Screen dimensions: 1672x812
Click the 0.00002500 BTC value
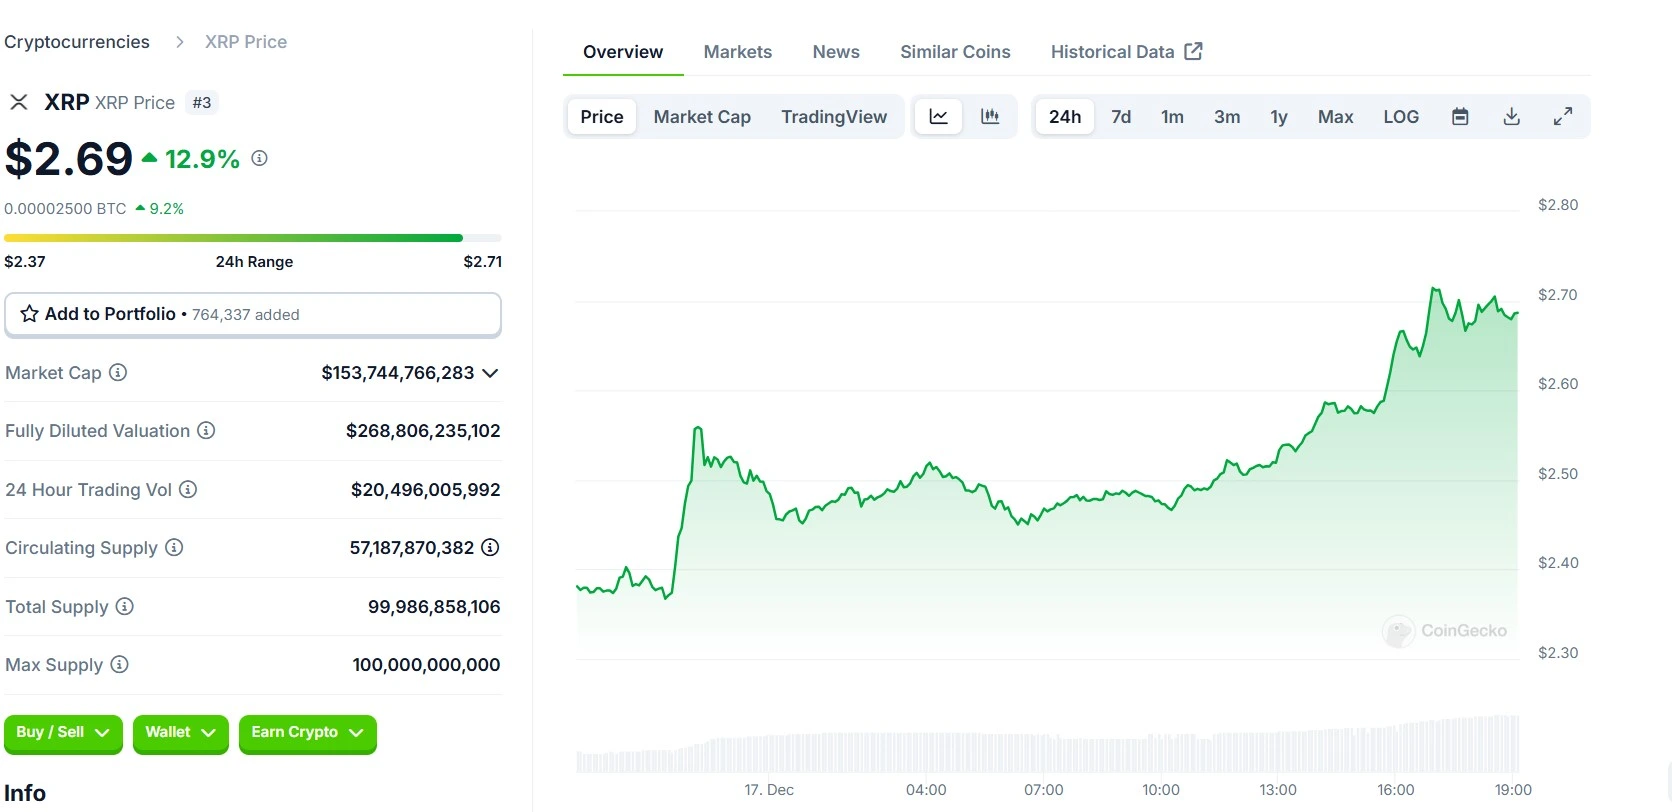click(65, 208)
